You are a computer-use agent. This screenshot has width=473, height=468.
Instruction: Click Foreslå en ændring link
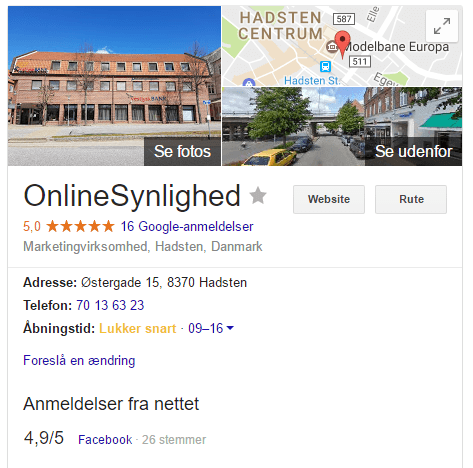click(79, 361)
